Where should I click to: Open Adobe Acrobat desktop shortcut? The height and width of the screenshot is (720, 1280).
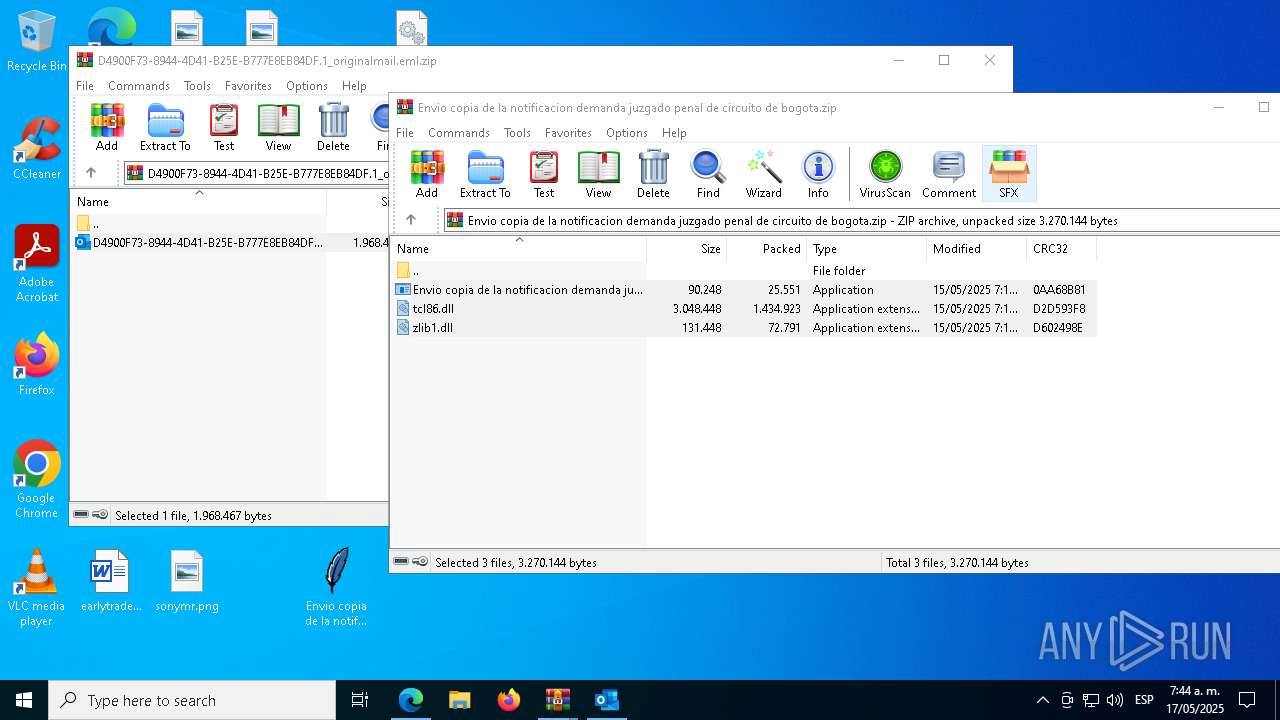point(36,264)
